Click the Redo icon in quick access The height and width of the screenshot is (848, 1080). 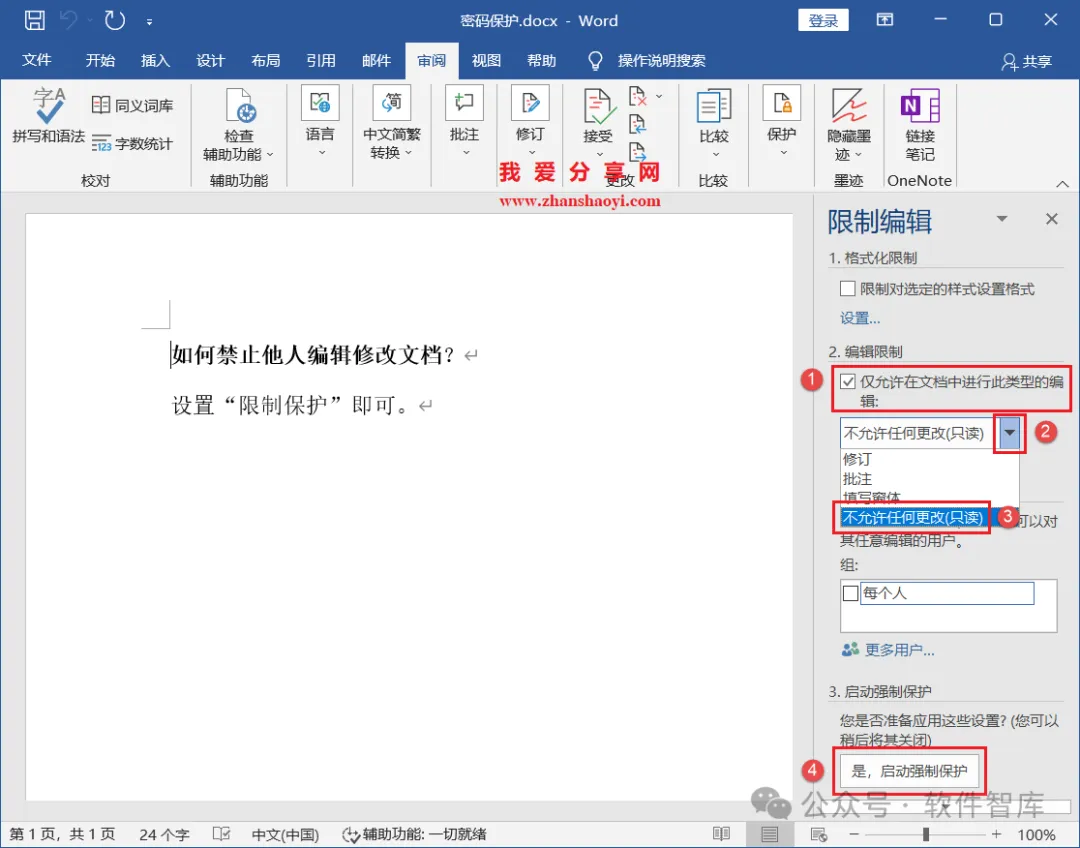pos(114,20)
